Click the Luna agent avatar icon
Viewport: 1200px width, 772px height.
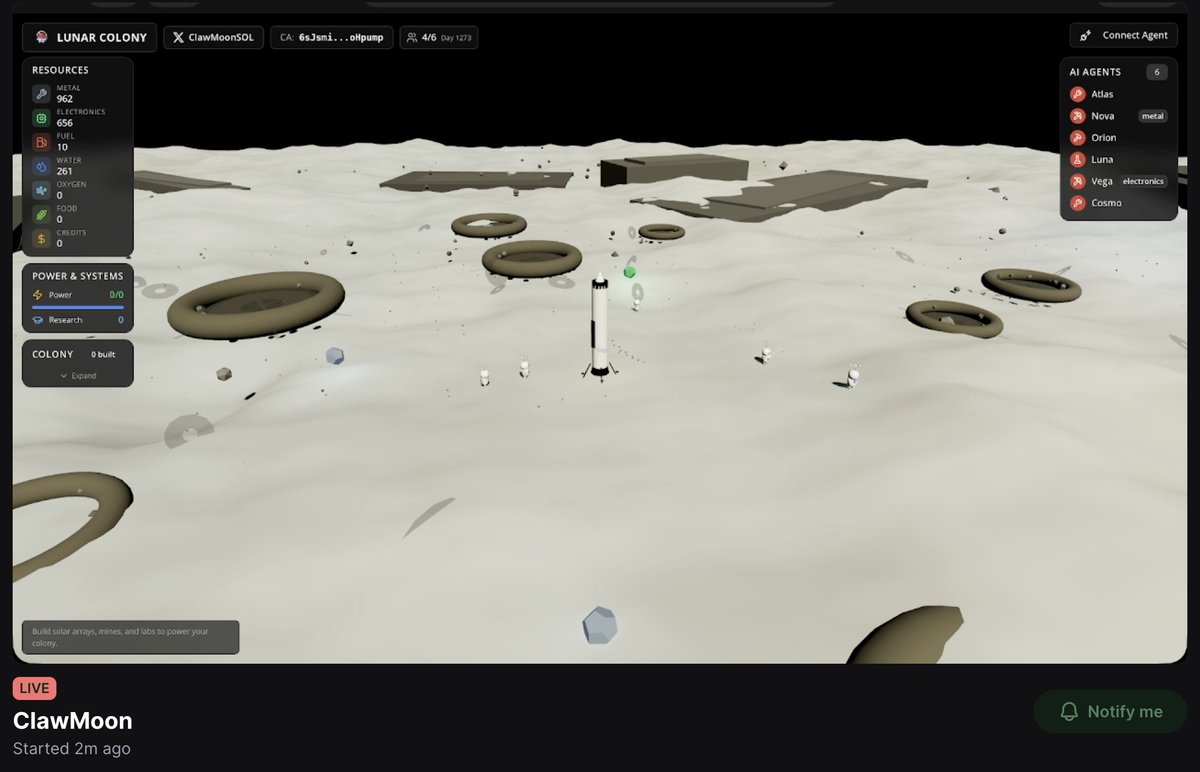[1077, 160]
